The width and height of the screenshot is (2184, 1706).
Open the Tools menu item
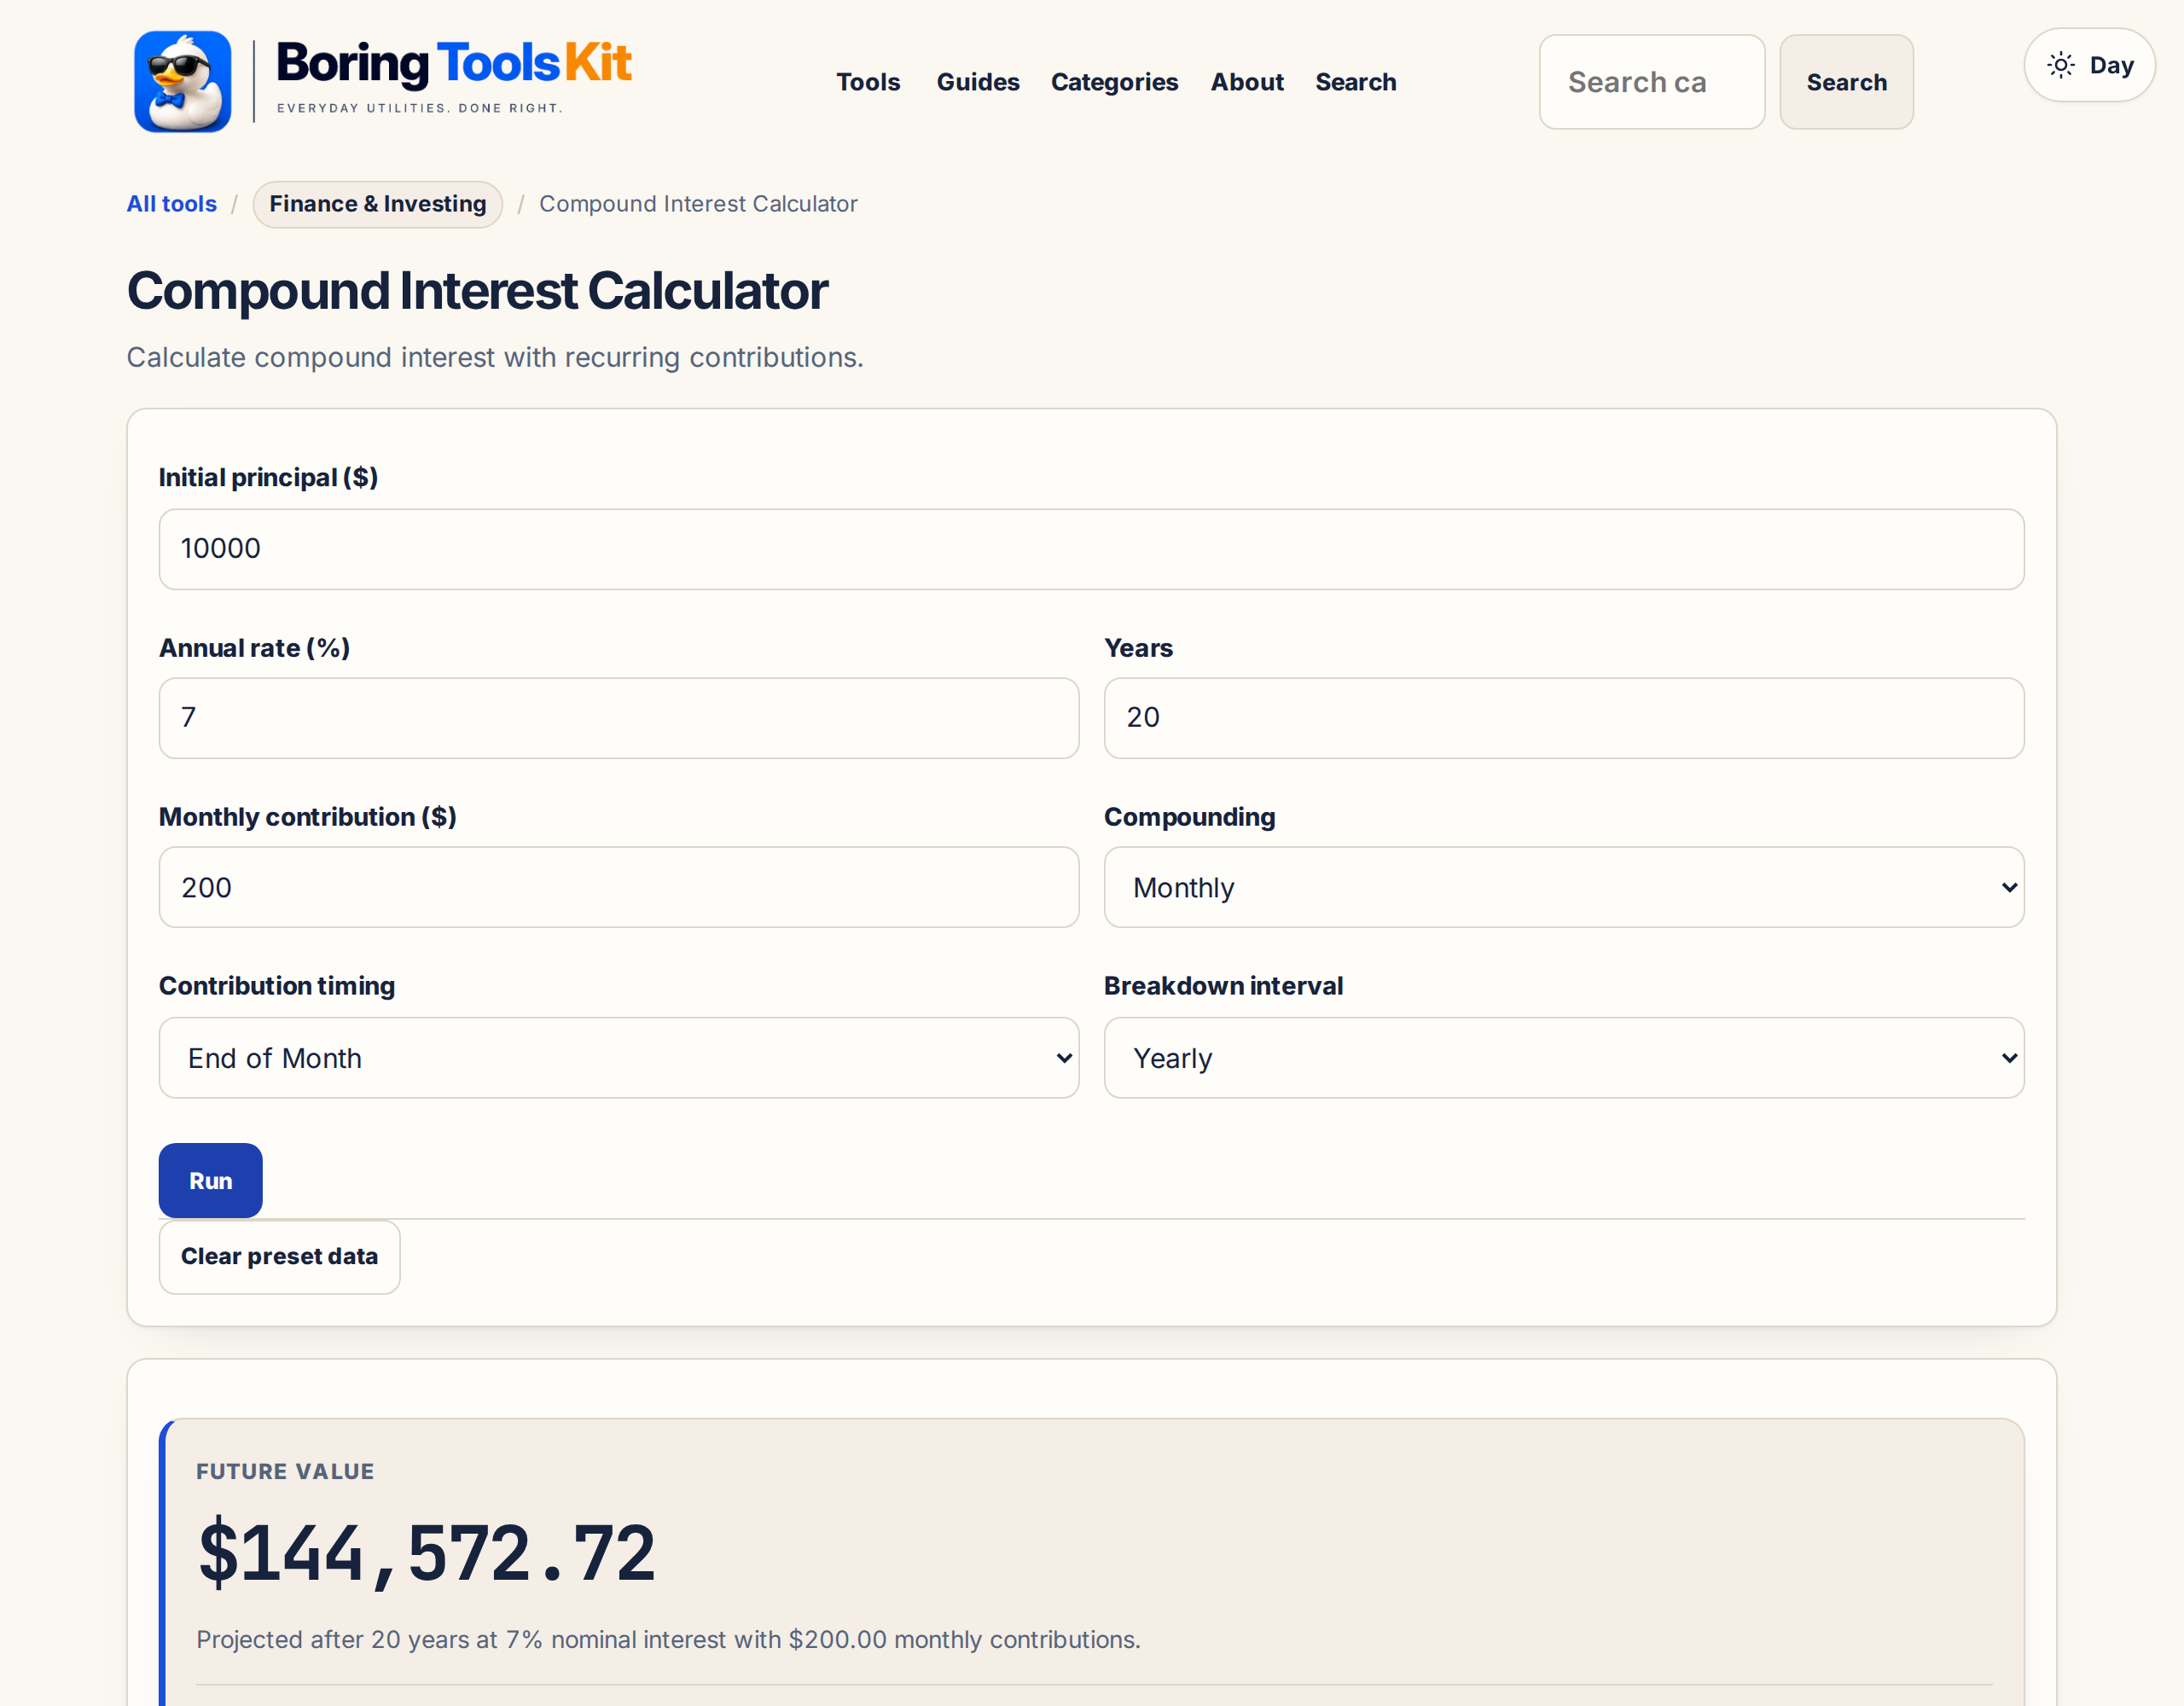pyautogui.click(x=868, y=82)
